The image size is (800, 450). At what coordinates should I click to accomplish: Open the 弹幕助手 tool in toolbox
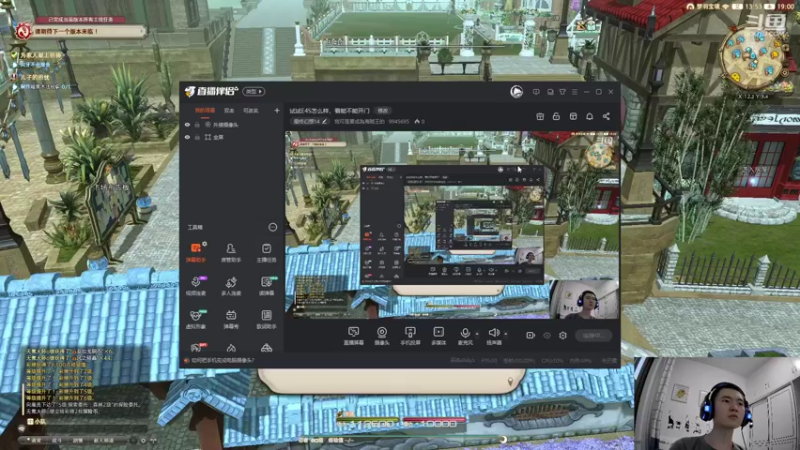tap(196, 252)
